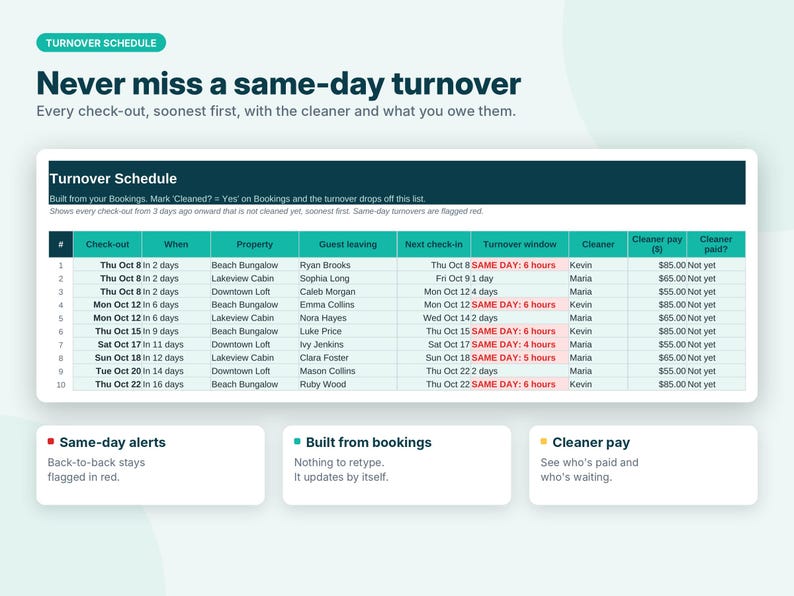
Task: Select guest name Nora Hayes
Action: (x=323, y=318)
